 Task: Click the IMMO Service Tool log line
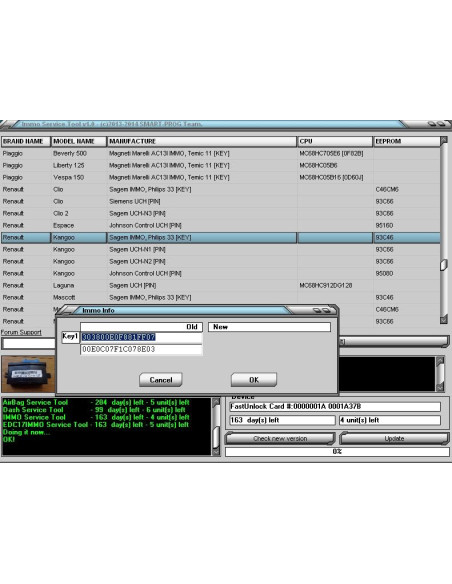coord(96,417)
